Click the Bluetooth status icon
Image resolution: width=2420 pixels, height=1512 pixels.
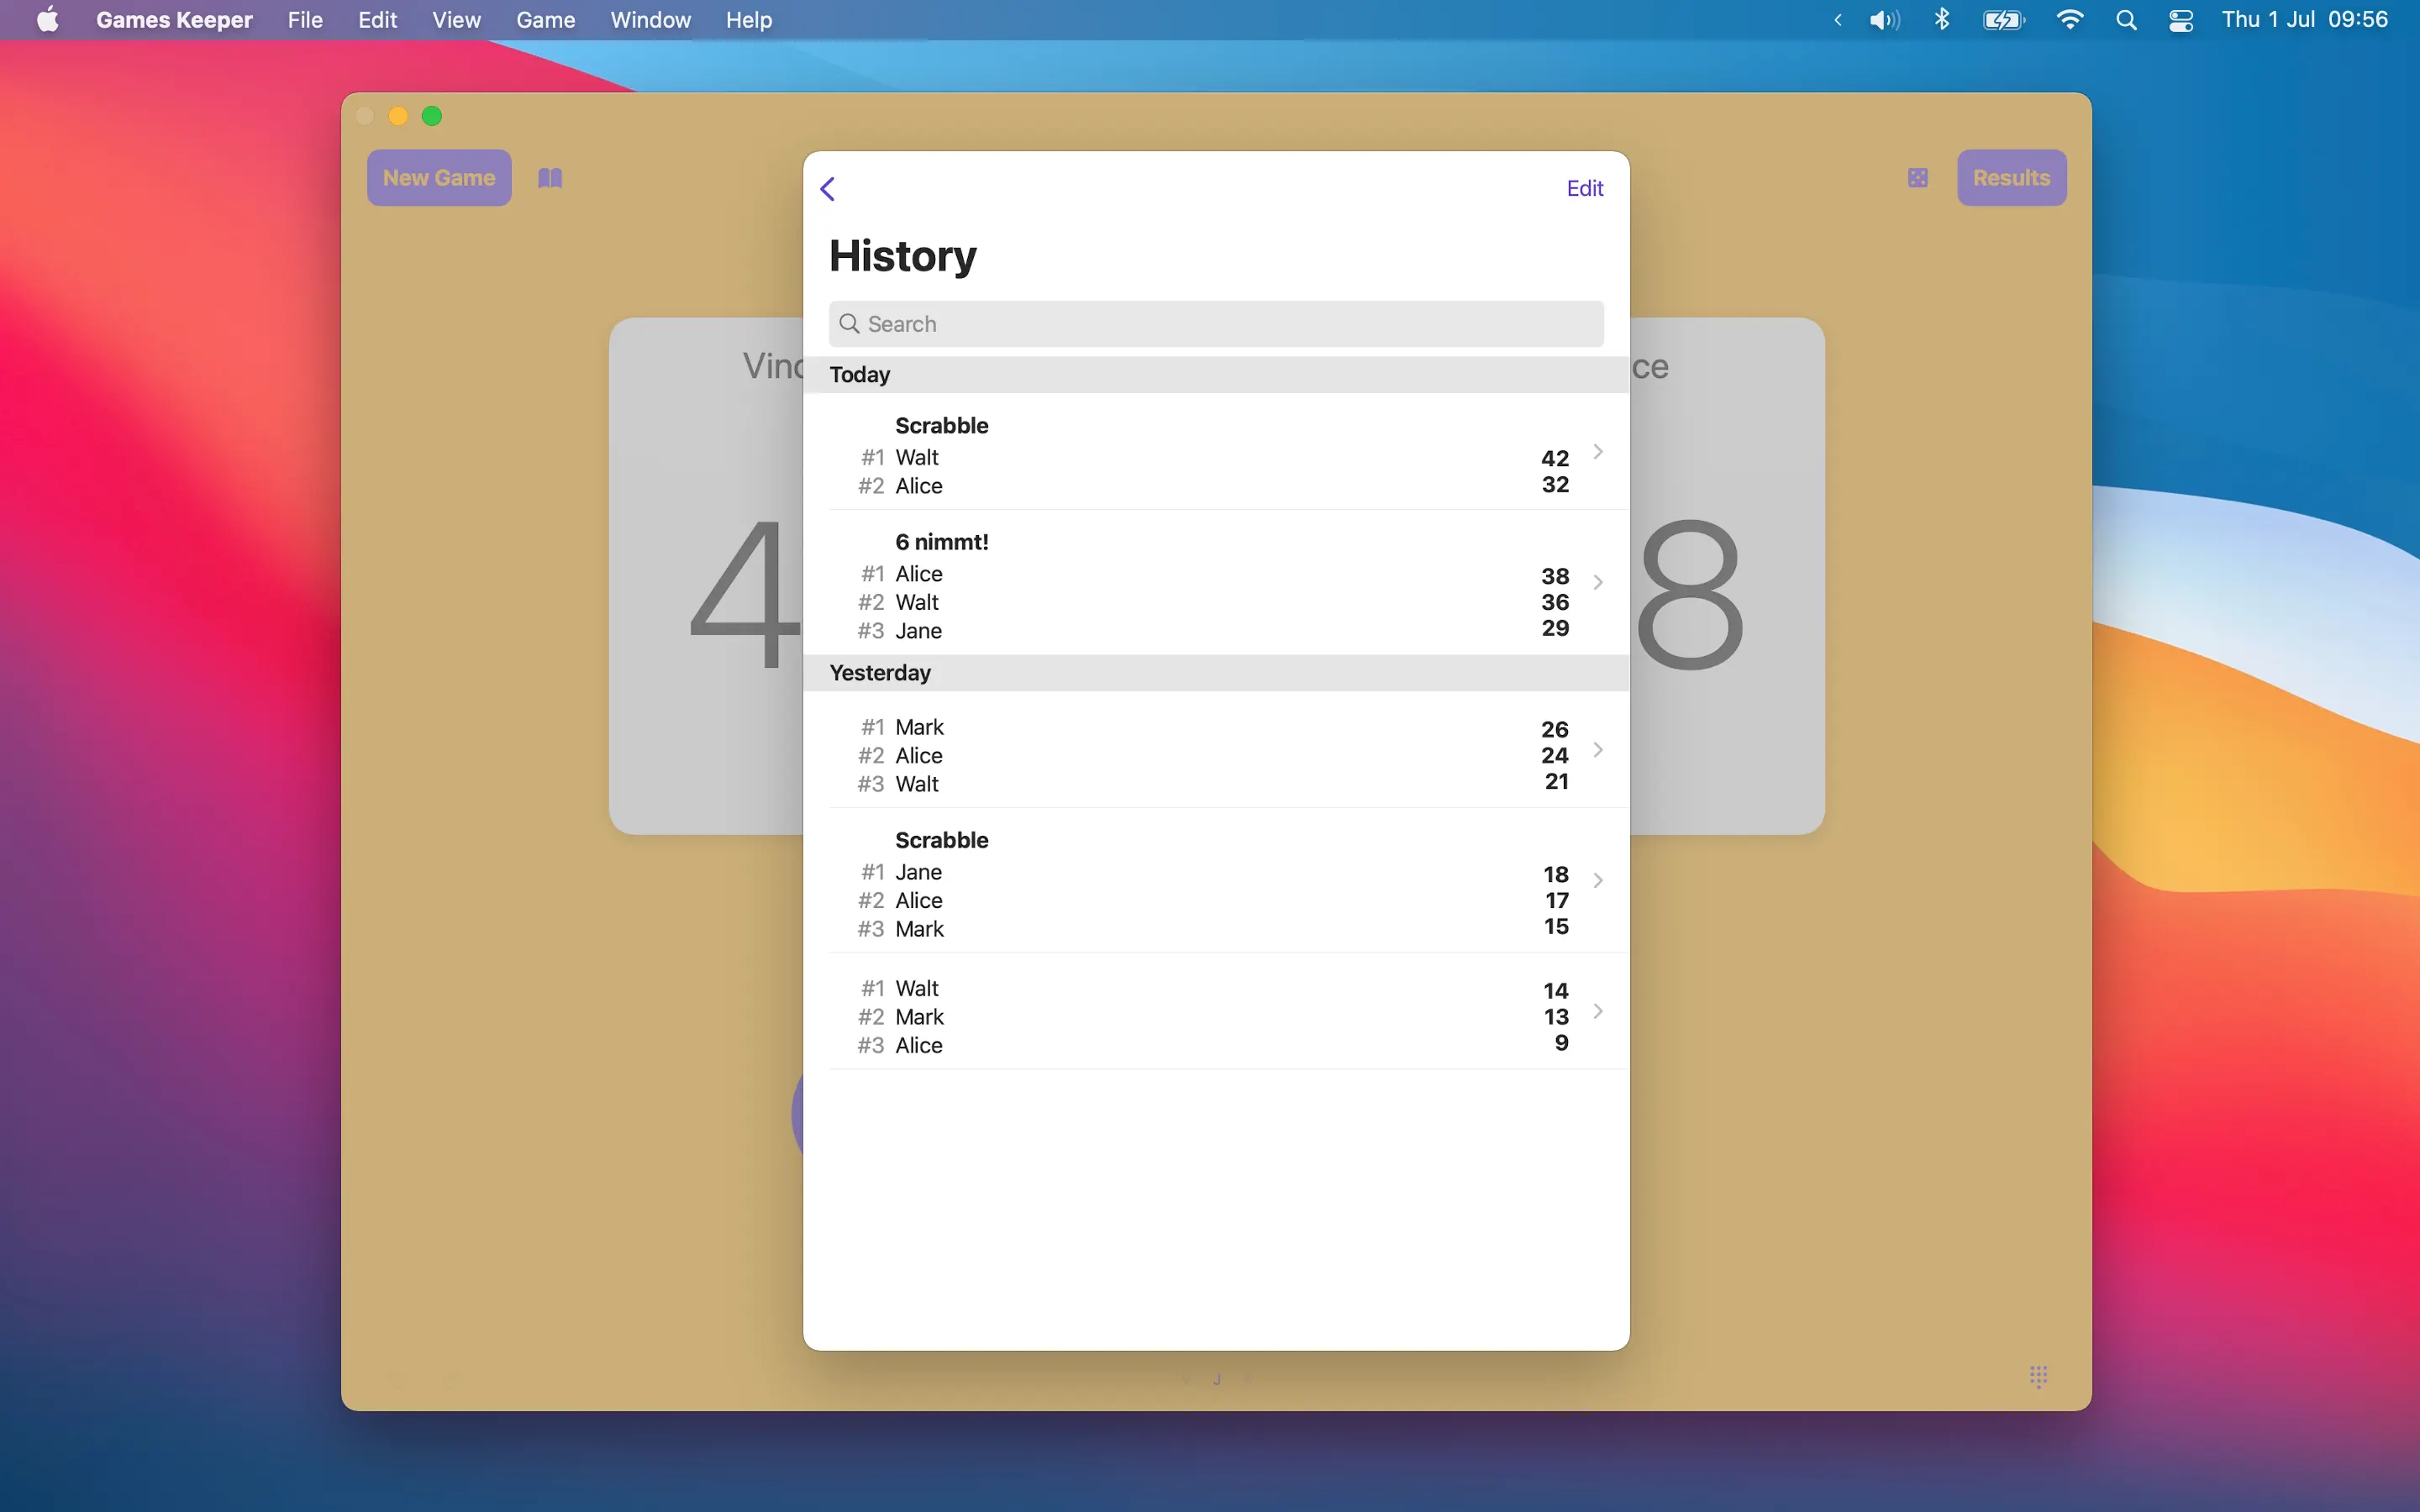1941,20
